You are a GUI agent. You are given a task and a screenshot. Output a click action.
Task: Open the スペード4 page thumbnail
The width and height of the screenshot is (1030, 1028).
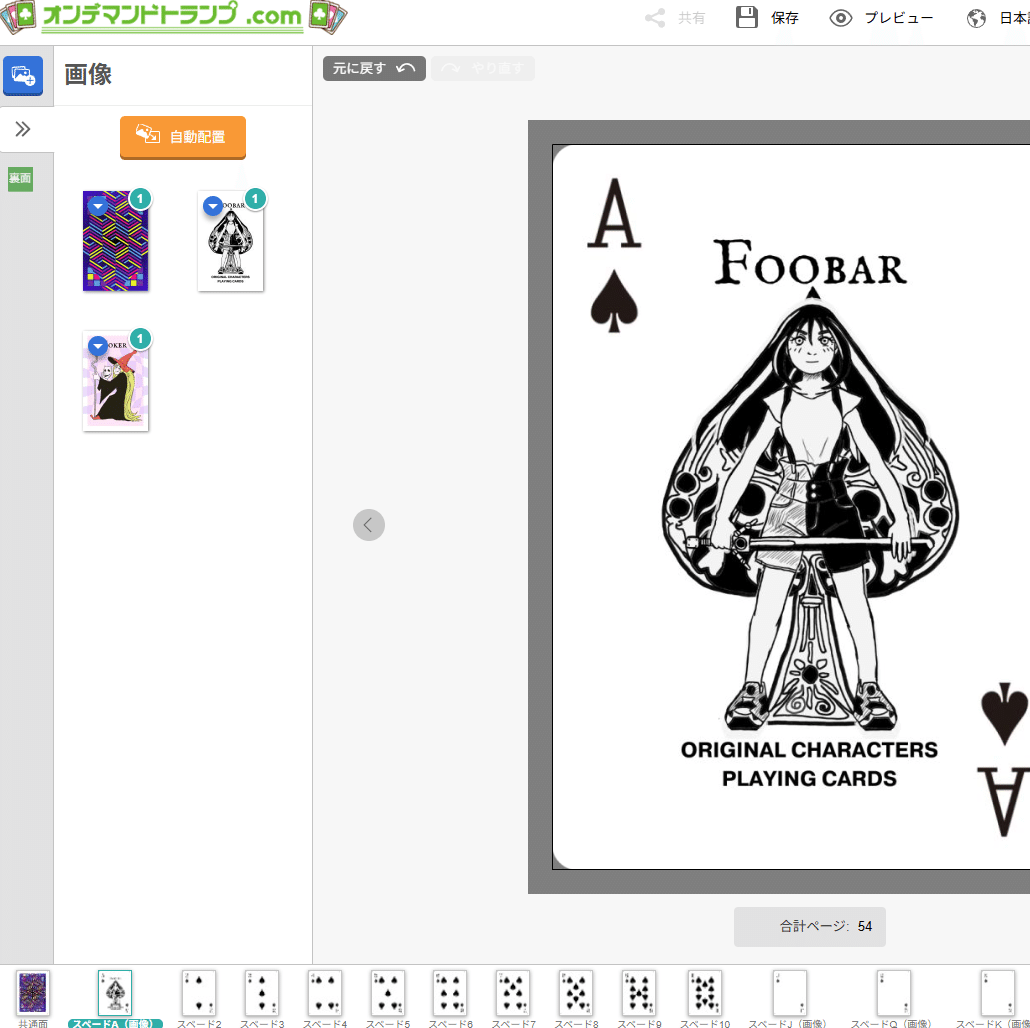pos(325,993)
